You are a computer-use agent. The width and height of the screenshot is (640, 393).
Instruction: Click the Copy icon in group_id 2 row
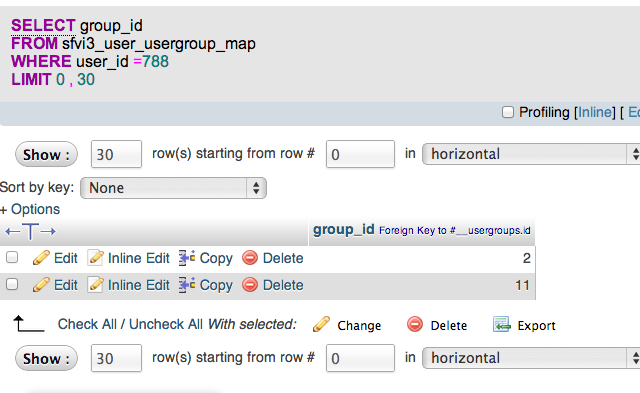pos(187,258)
